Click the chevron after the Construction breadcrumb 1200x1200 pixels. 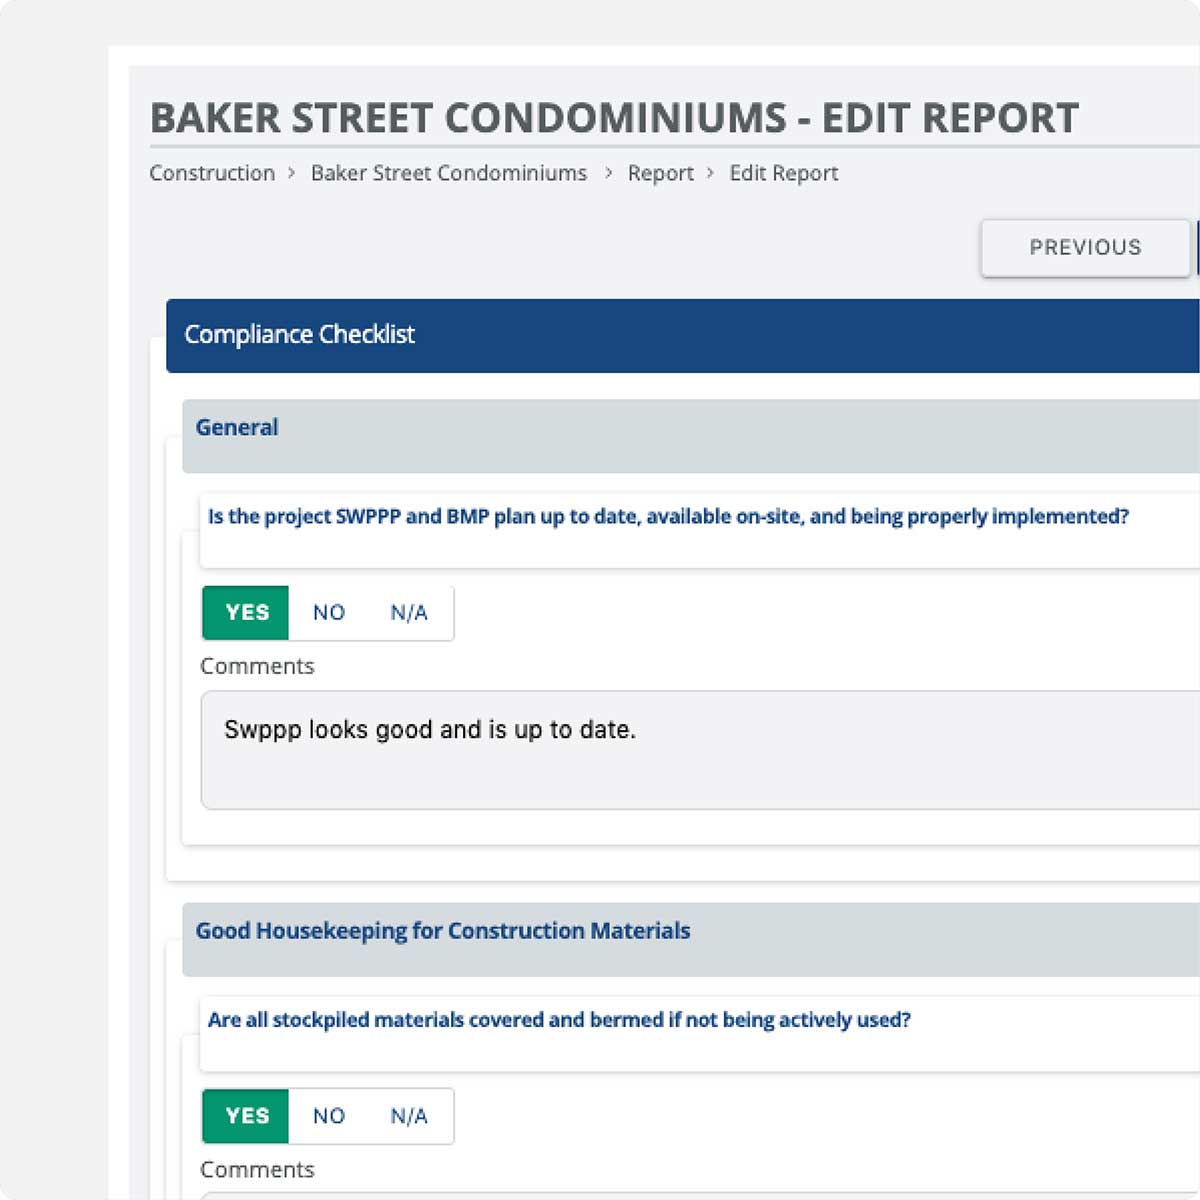click(x=292, y=173)
